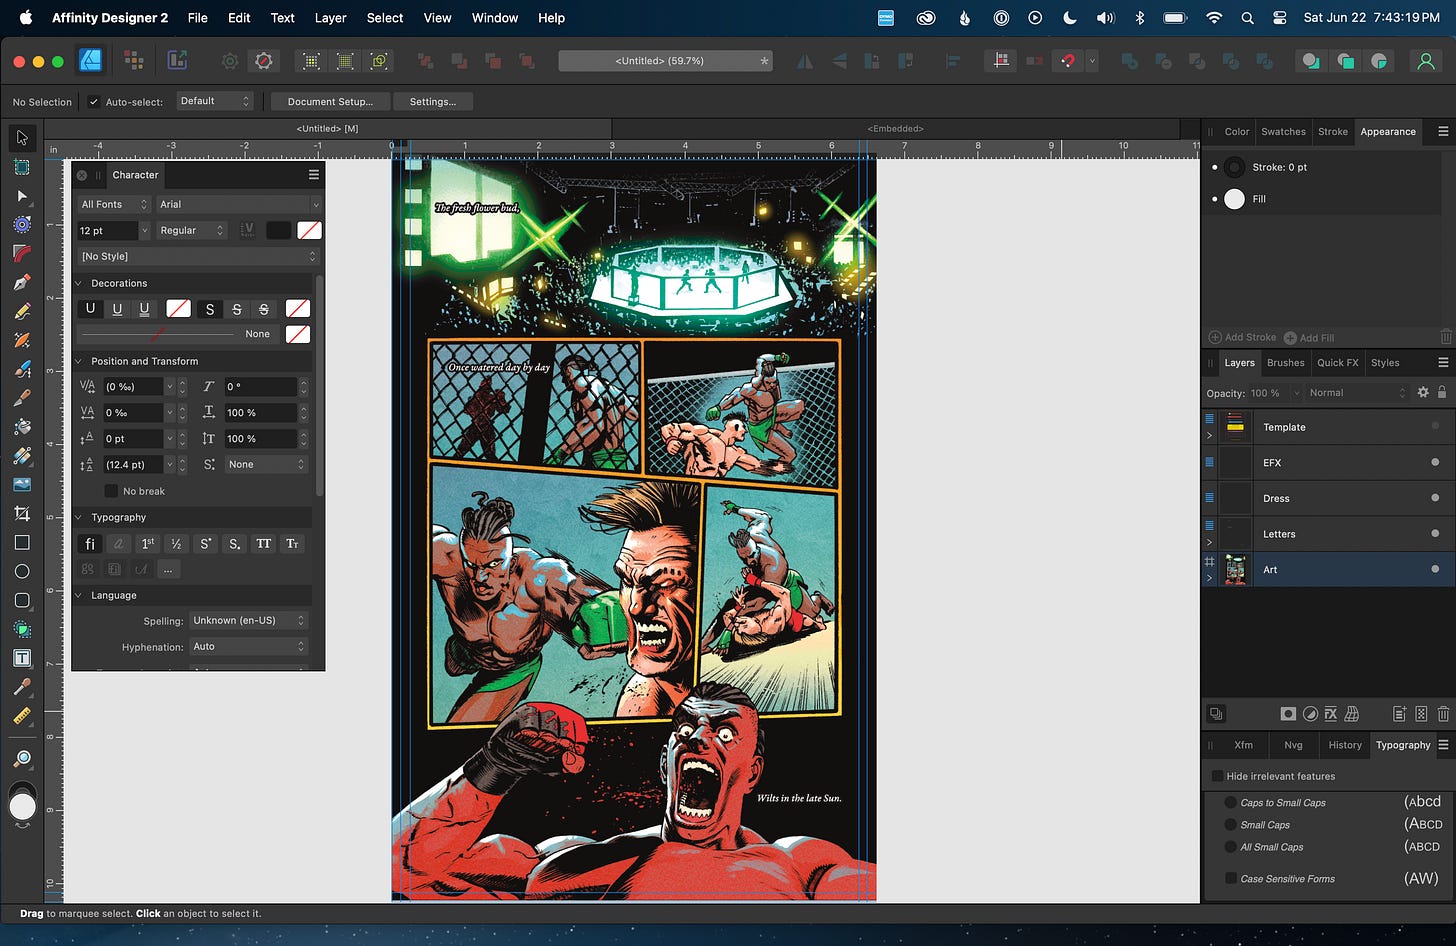Open the Normal blend mode dropdown
Viewport: 1456px width, 946px height.
1358,393
